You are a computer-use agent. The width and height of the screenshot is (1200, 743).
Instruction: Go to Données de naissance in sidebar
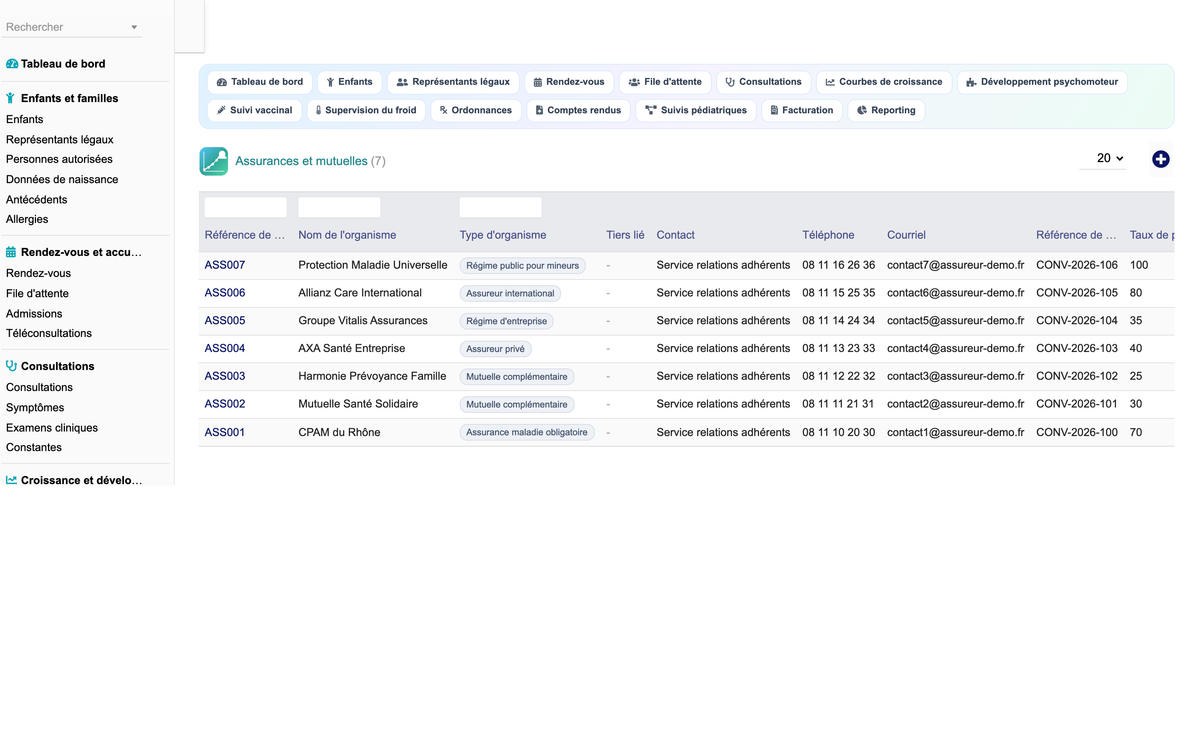tap(62, 179)
